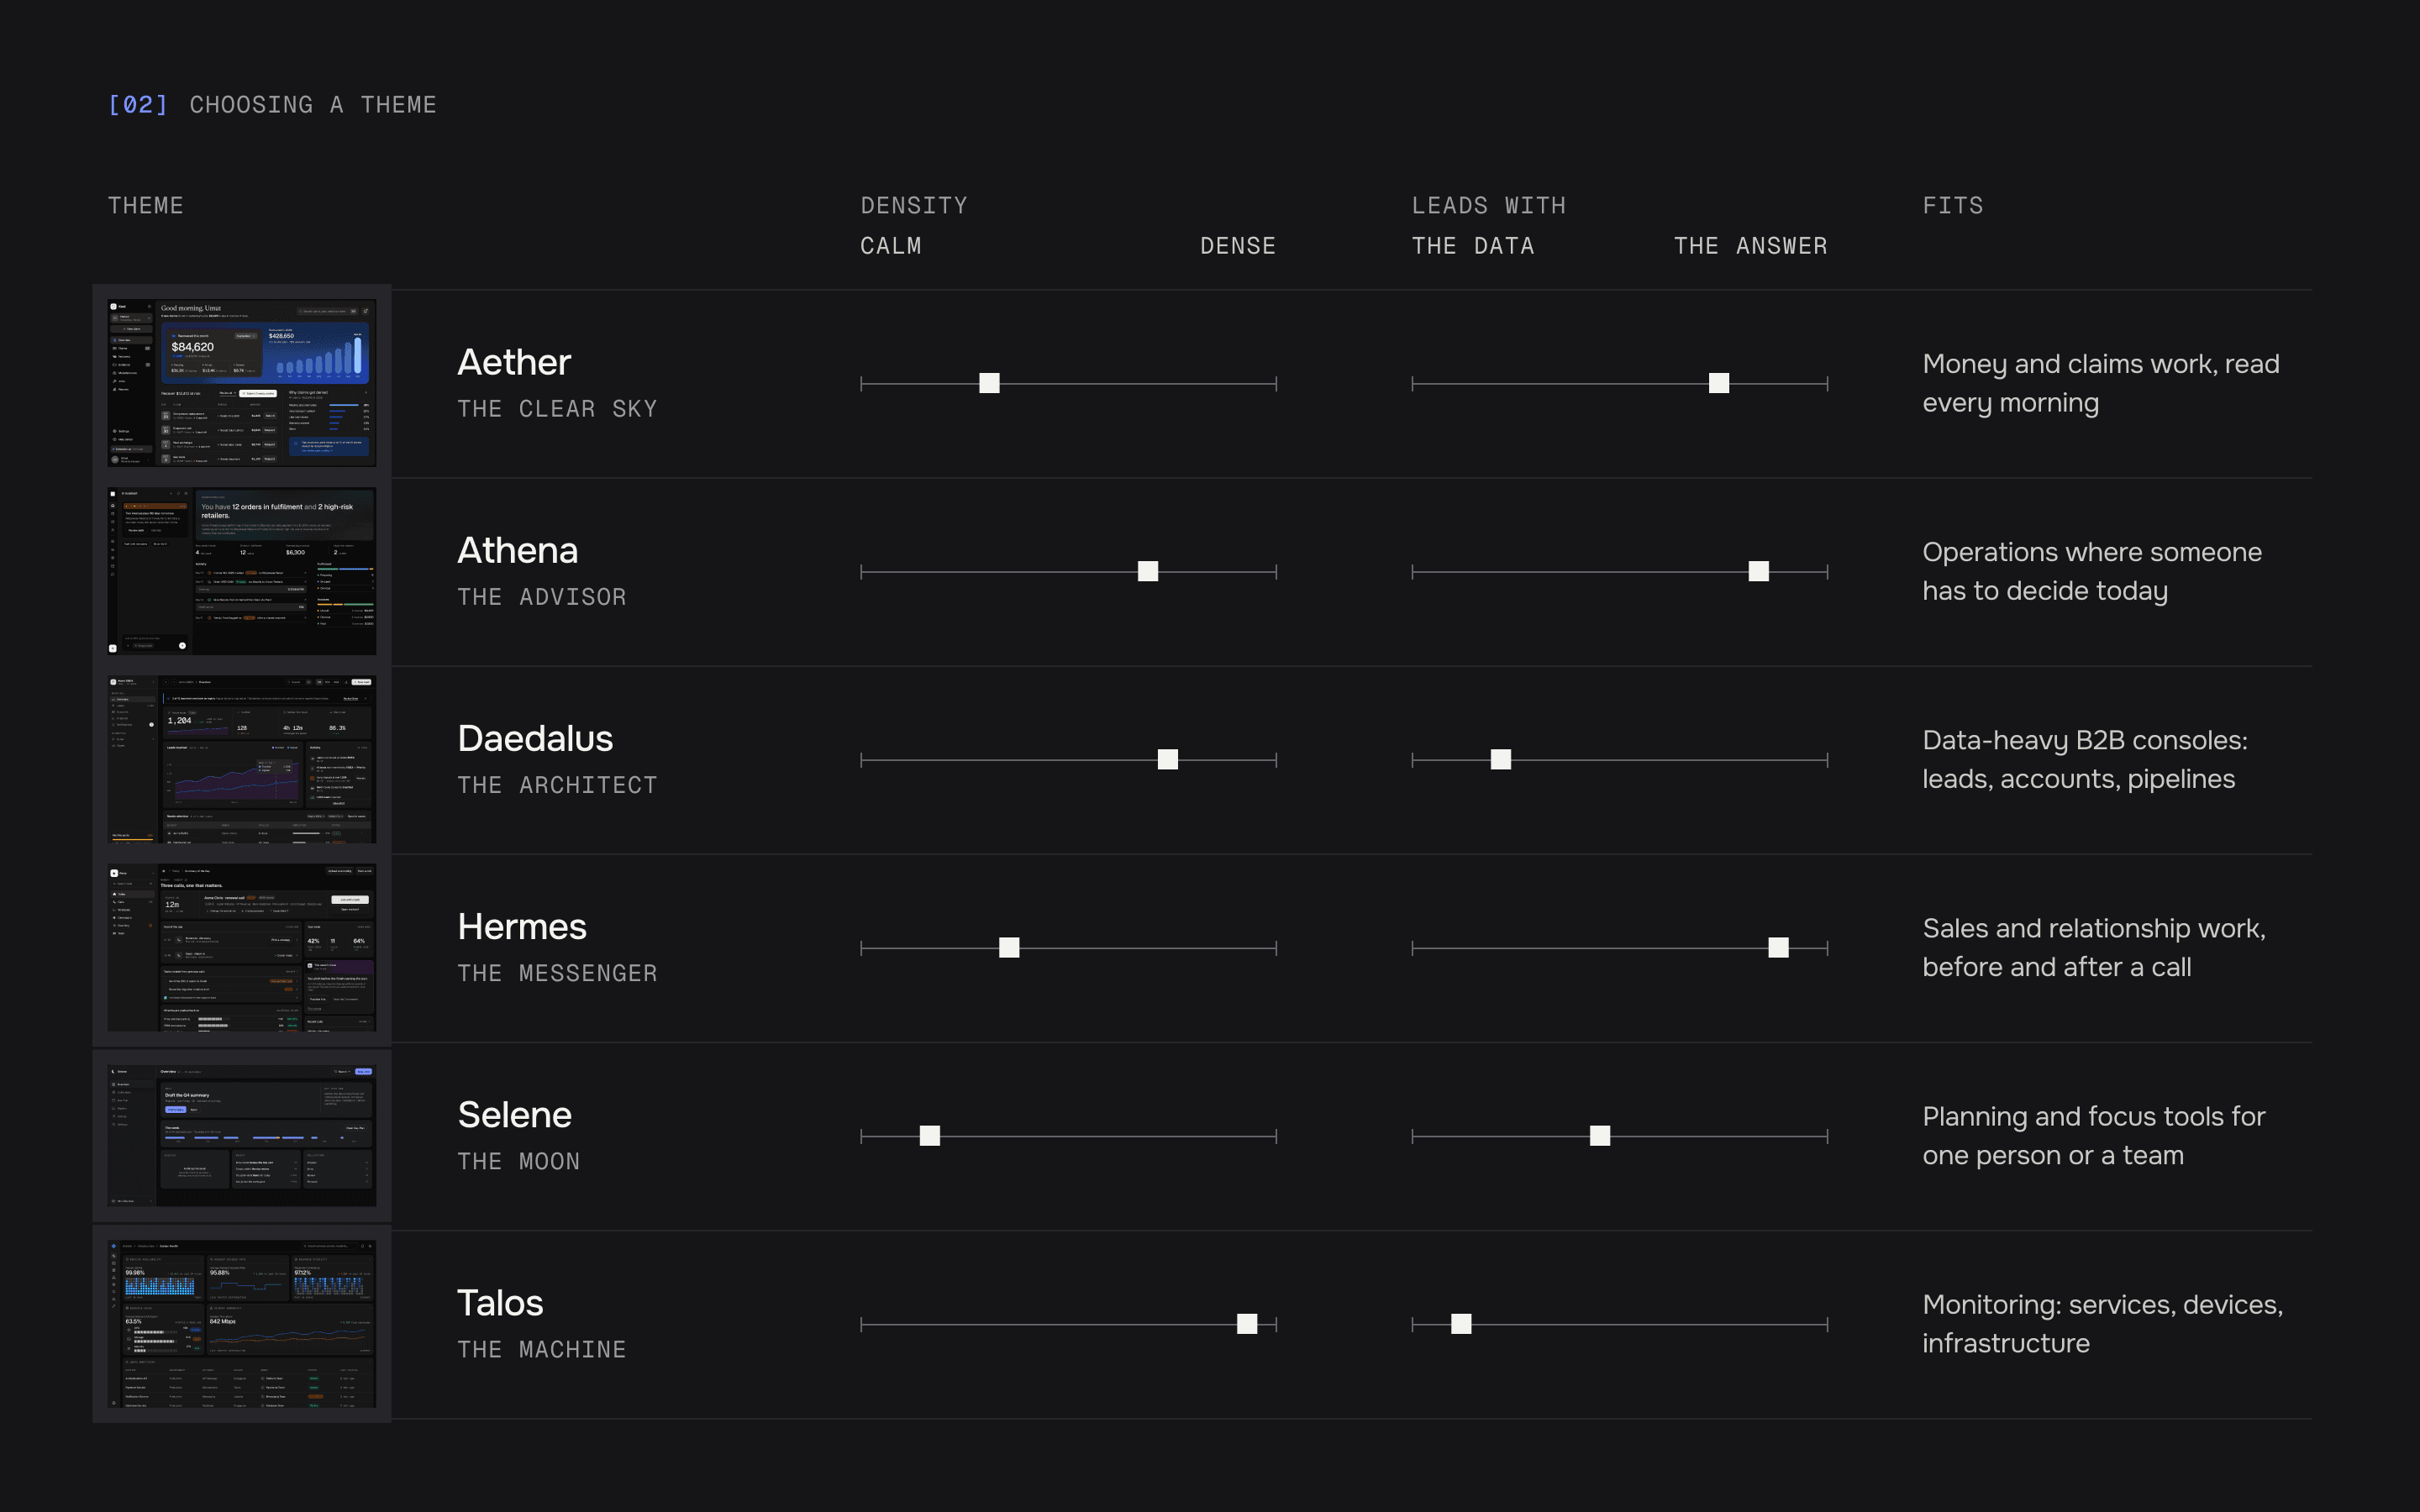This screenshot has height=1512, width=2420.
Task: Click the Athena density slider handle
Action: tap(1148, 571)
